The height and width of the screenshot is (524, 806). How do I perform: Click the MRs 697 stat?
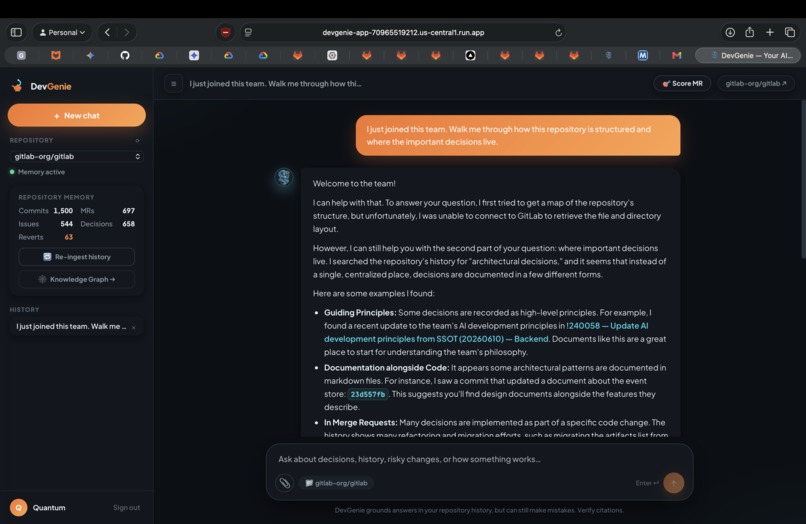107,211
